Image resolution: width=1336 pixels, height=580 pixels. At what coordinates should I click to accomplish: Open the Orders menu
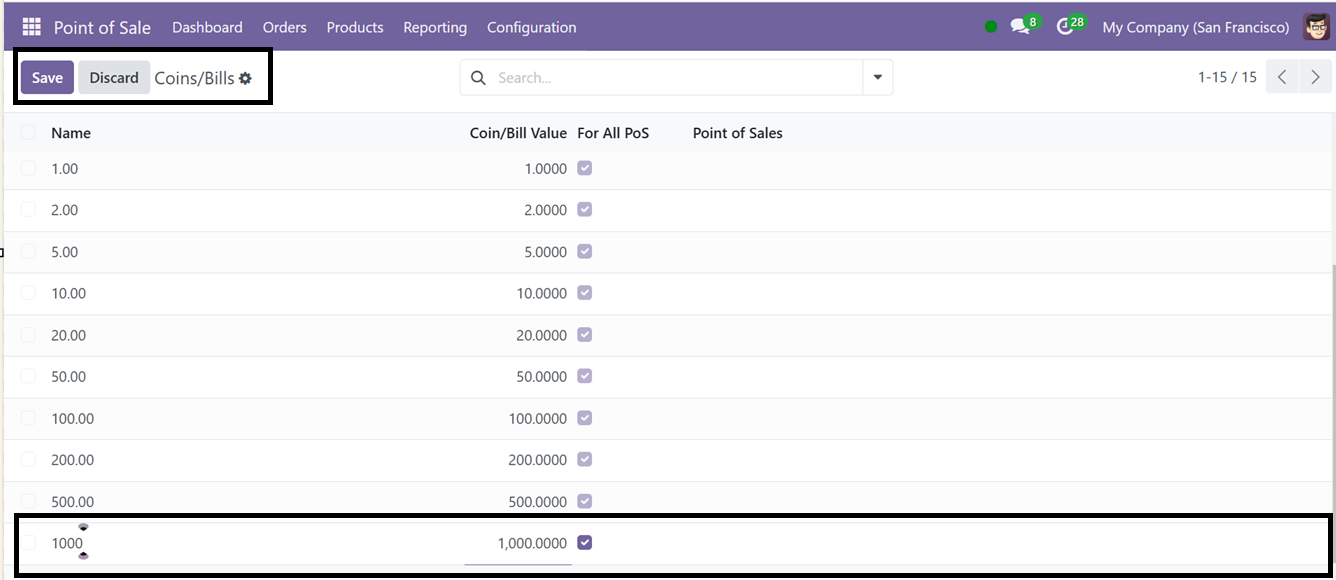pos(285,27)
